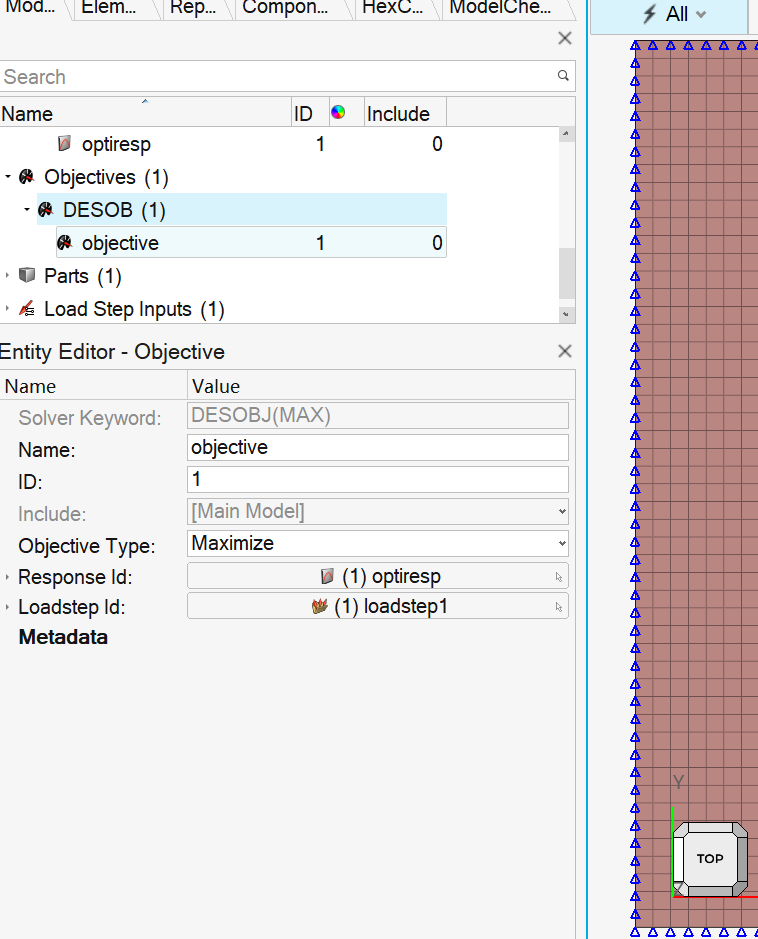The width and height of the screenshot is (758, 939).
Task: Click the Metadata section heading
Action: 63,637
